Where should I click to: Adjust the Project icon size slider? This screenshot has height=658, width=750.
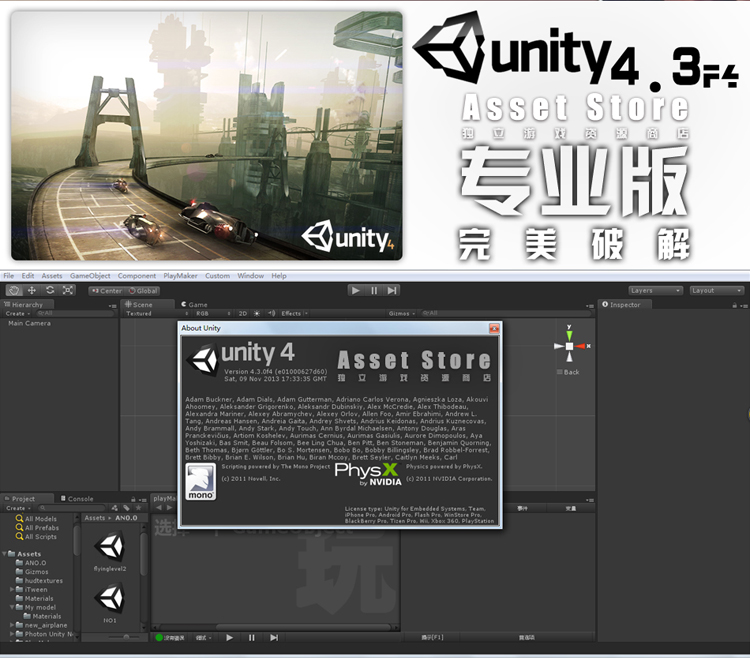coord(125,637)
